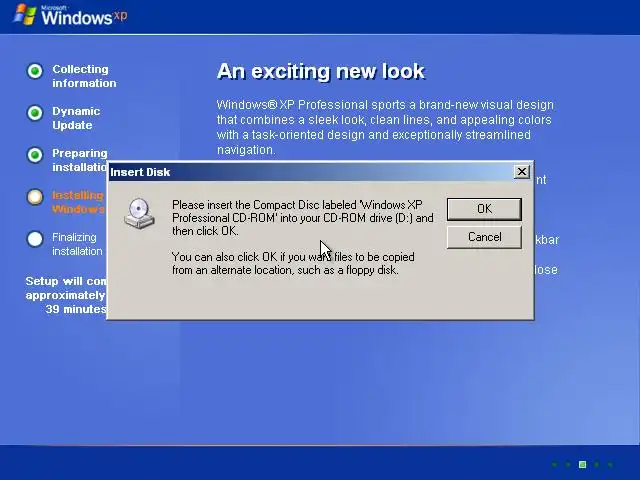
Task: Click the Installing Windows step indicator
Action: click(35, 197)
